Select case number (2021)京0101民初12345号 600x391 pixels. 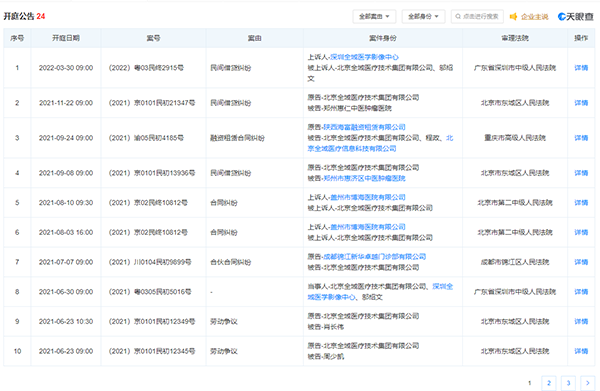[152, 351]
